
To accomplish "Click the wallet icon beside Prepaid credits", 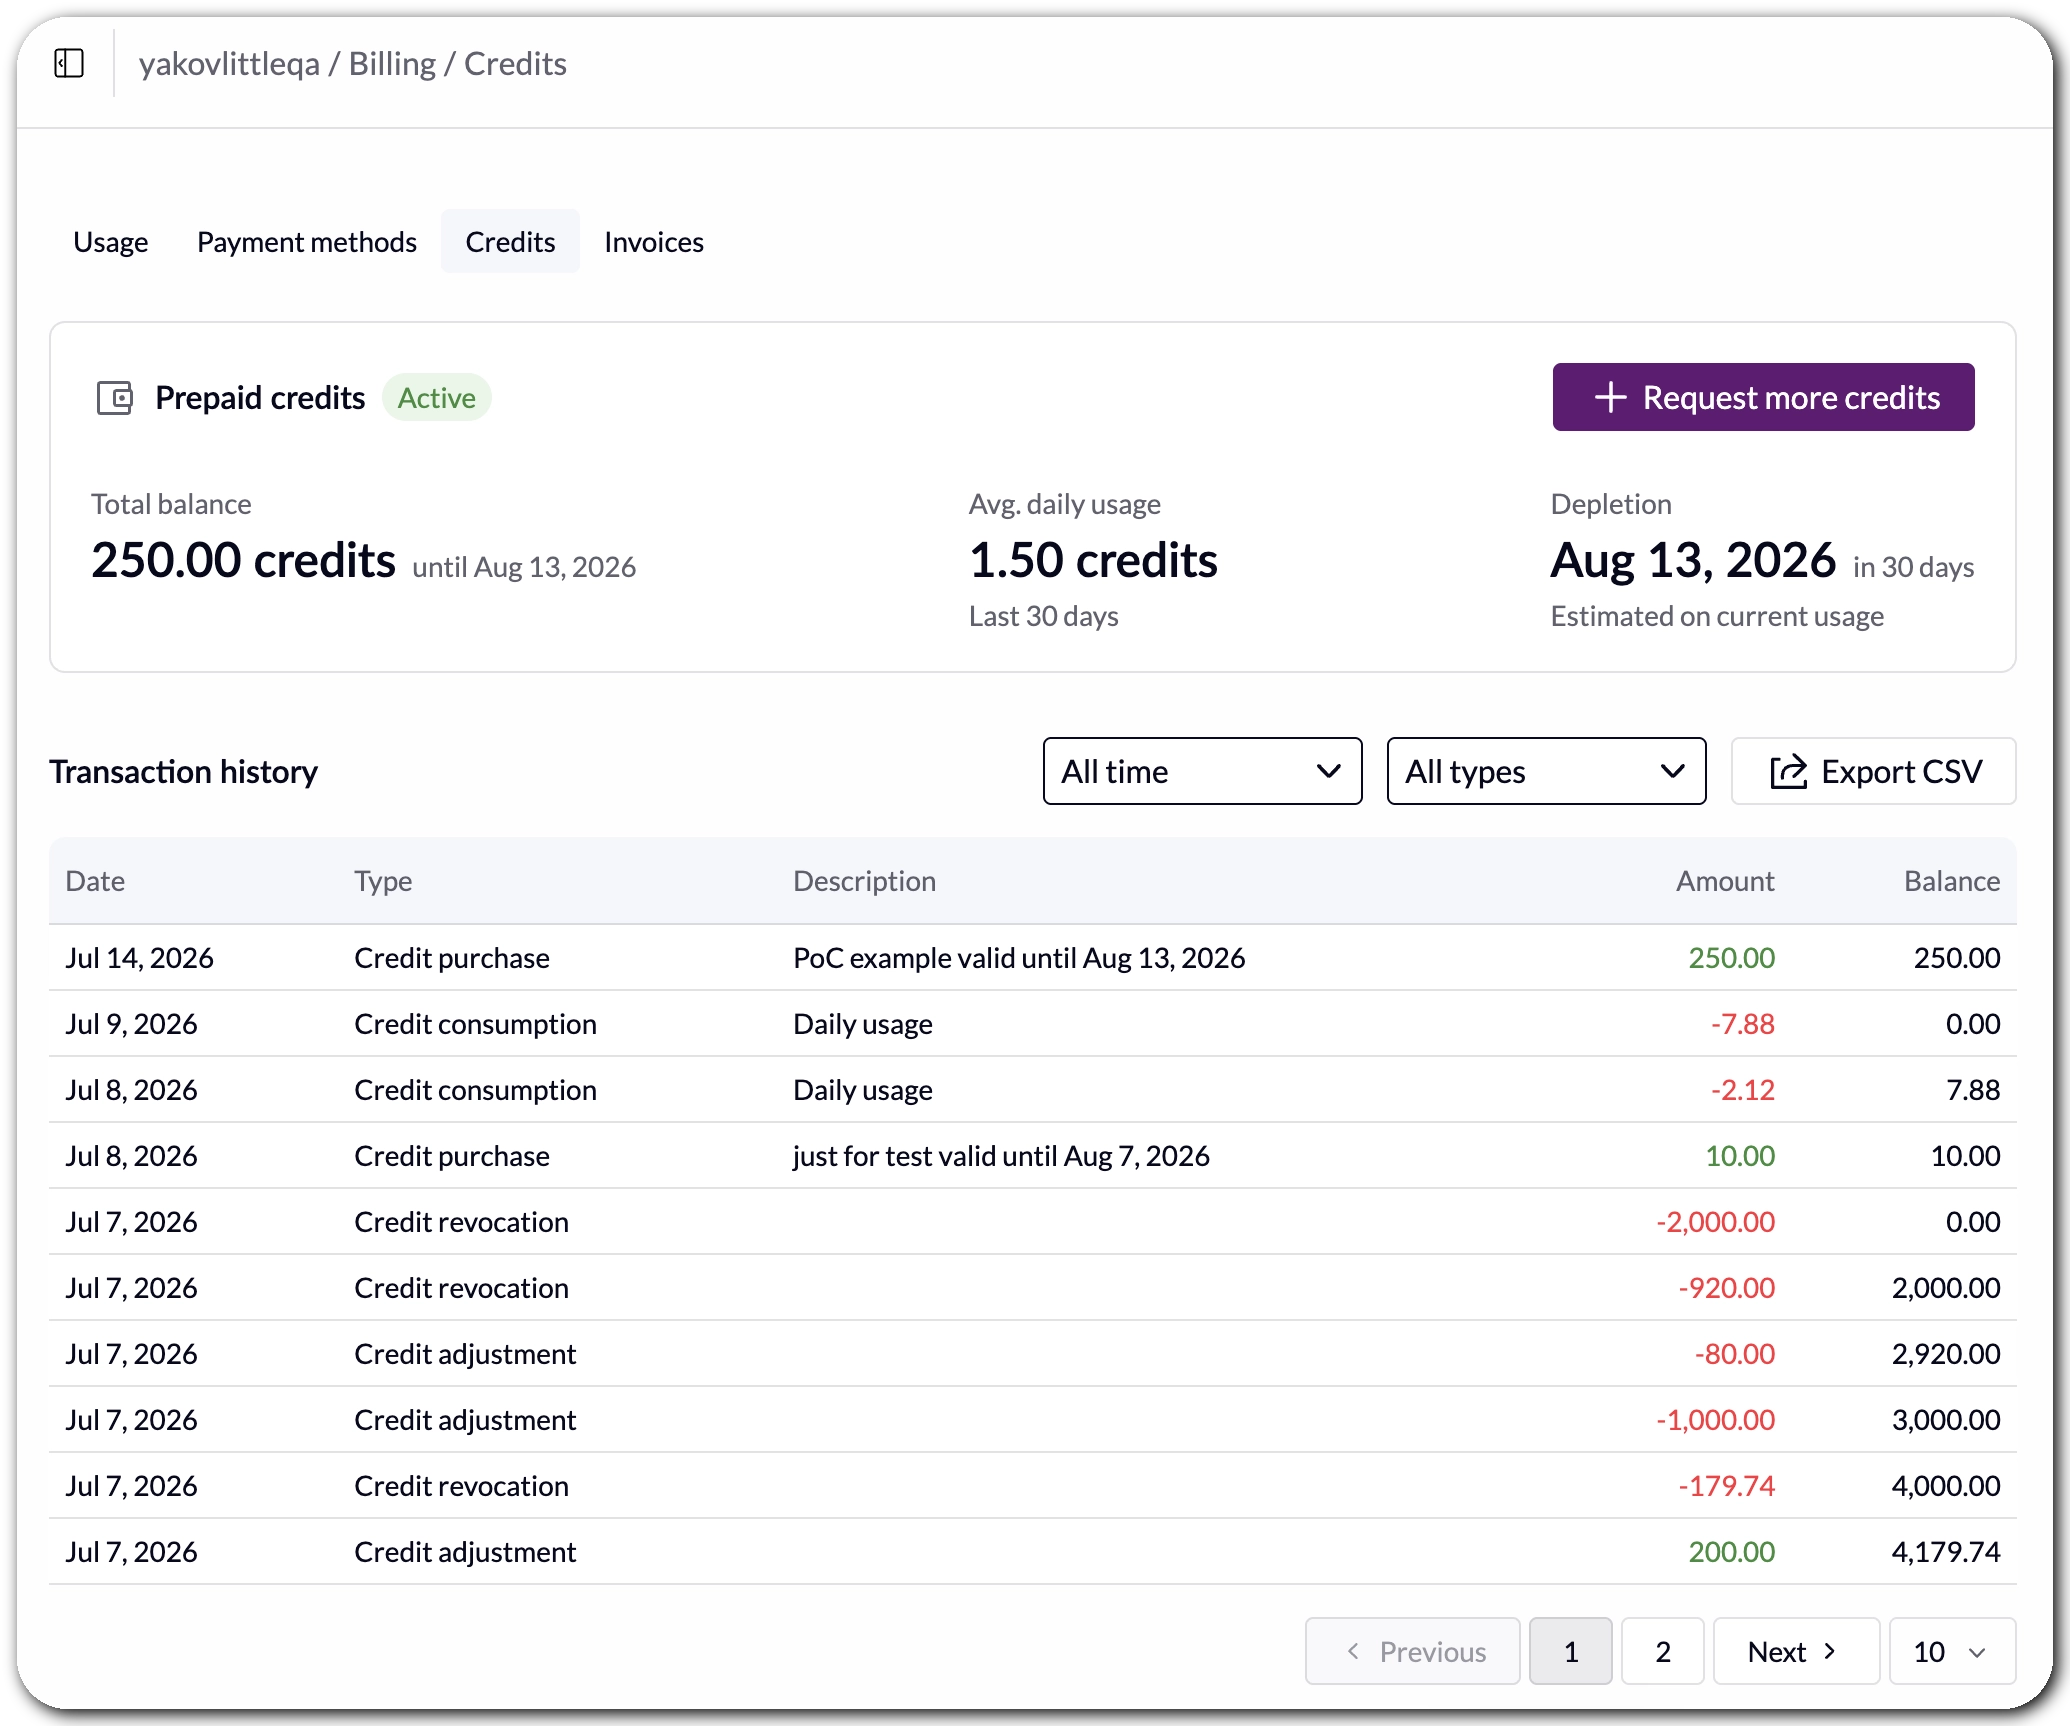I will [115, 398].
